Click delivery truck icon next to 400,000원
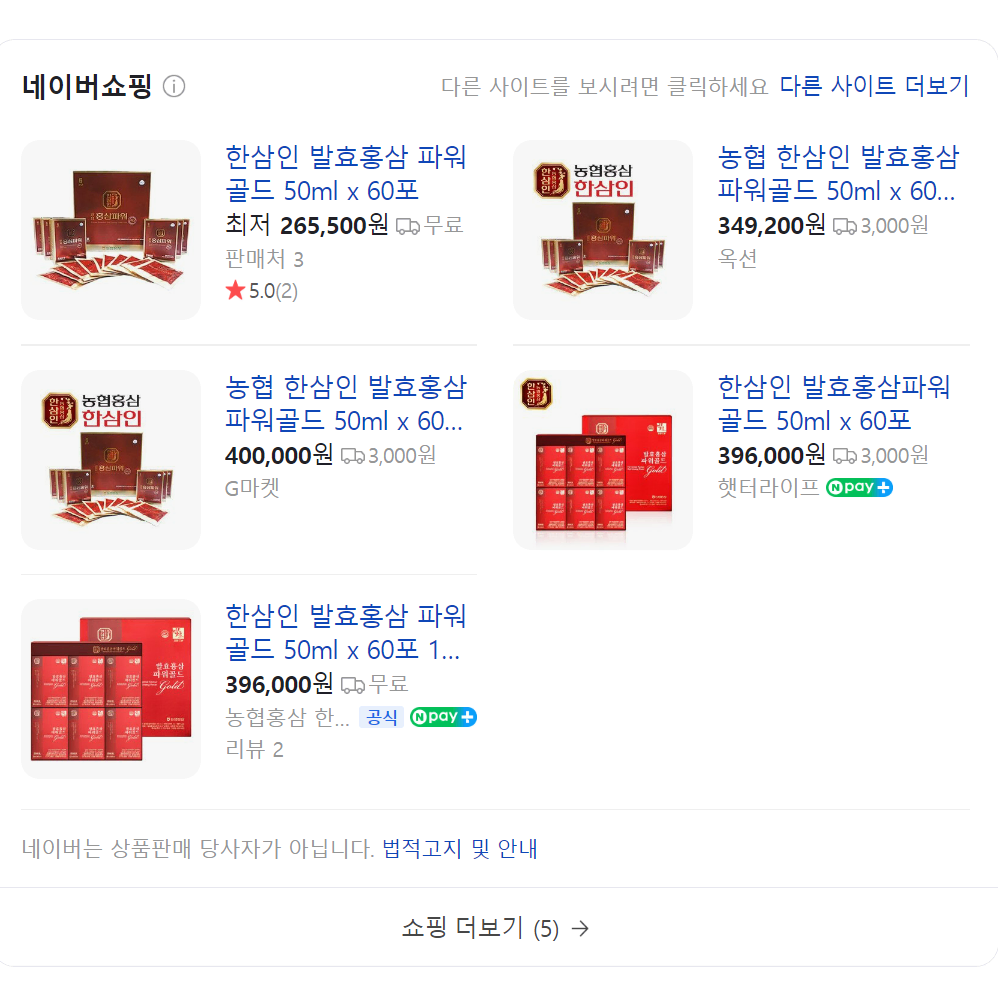Screen dimensions: 998x998 pyautogui.click(x=353, y=456)
